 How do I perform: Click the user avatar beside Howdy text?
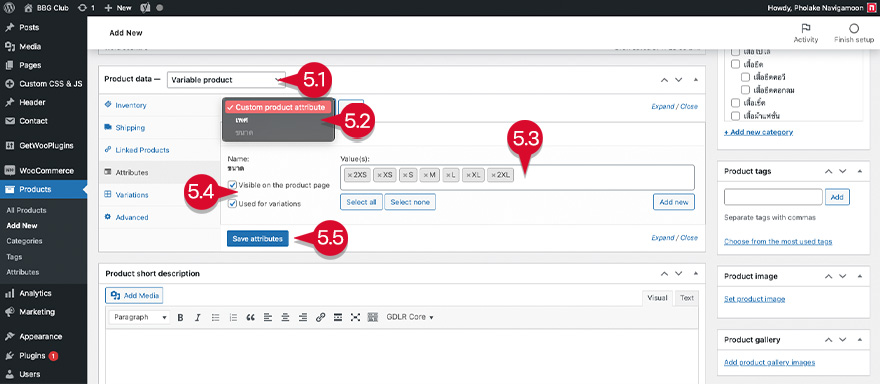[x=871, y=8]
